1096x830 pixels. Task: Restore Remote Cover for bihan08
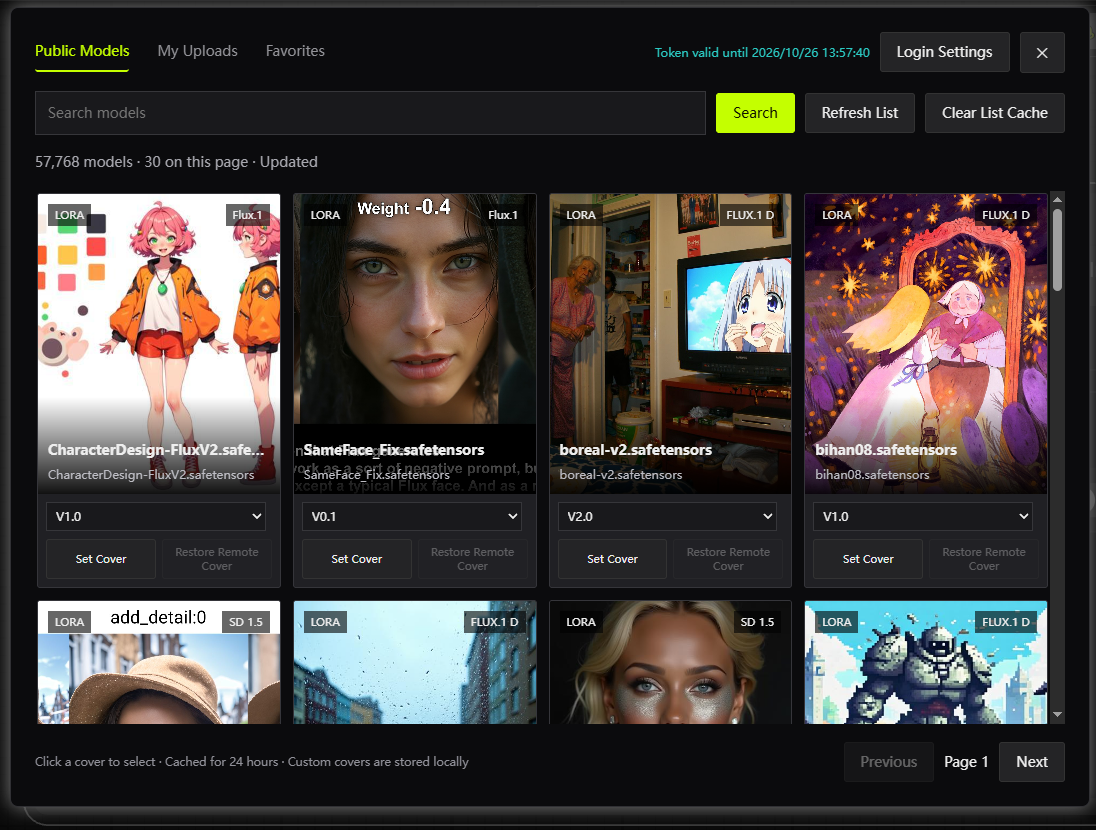click(983, 559)
